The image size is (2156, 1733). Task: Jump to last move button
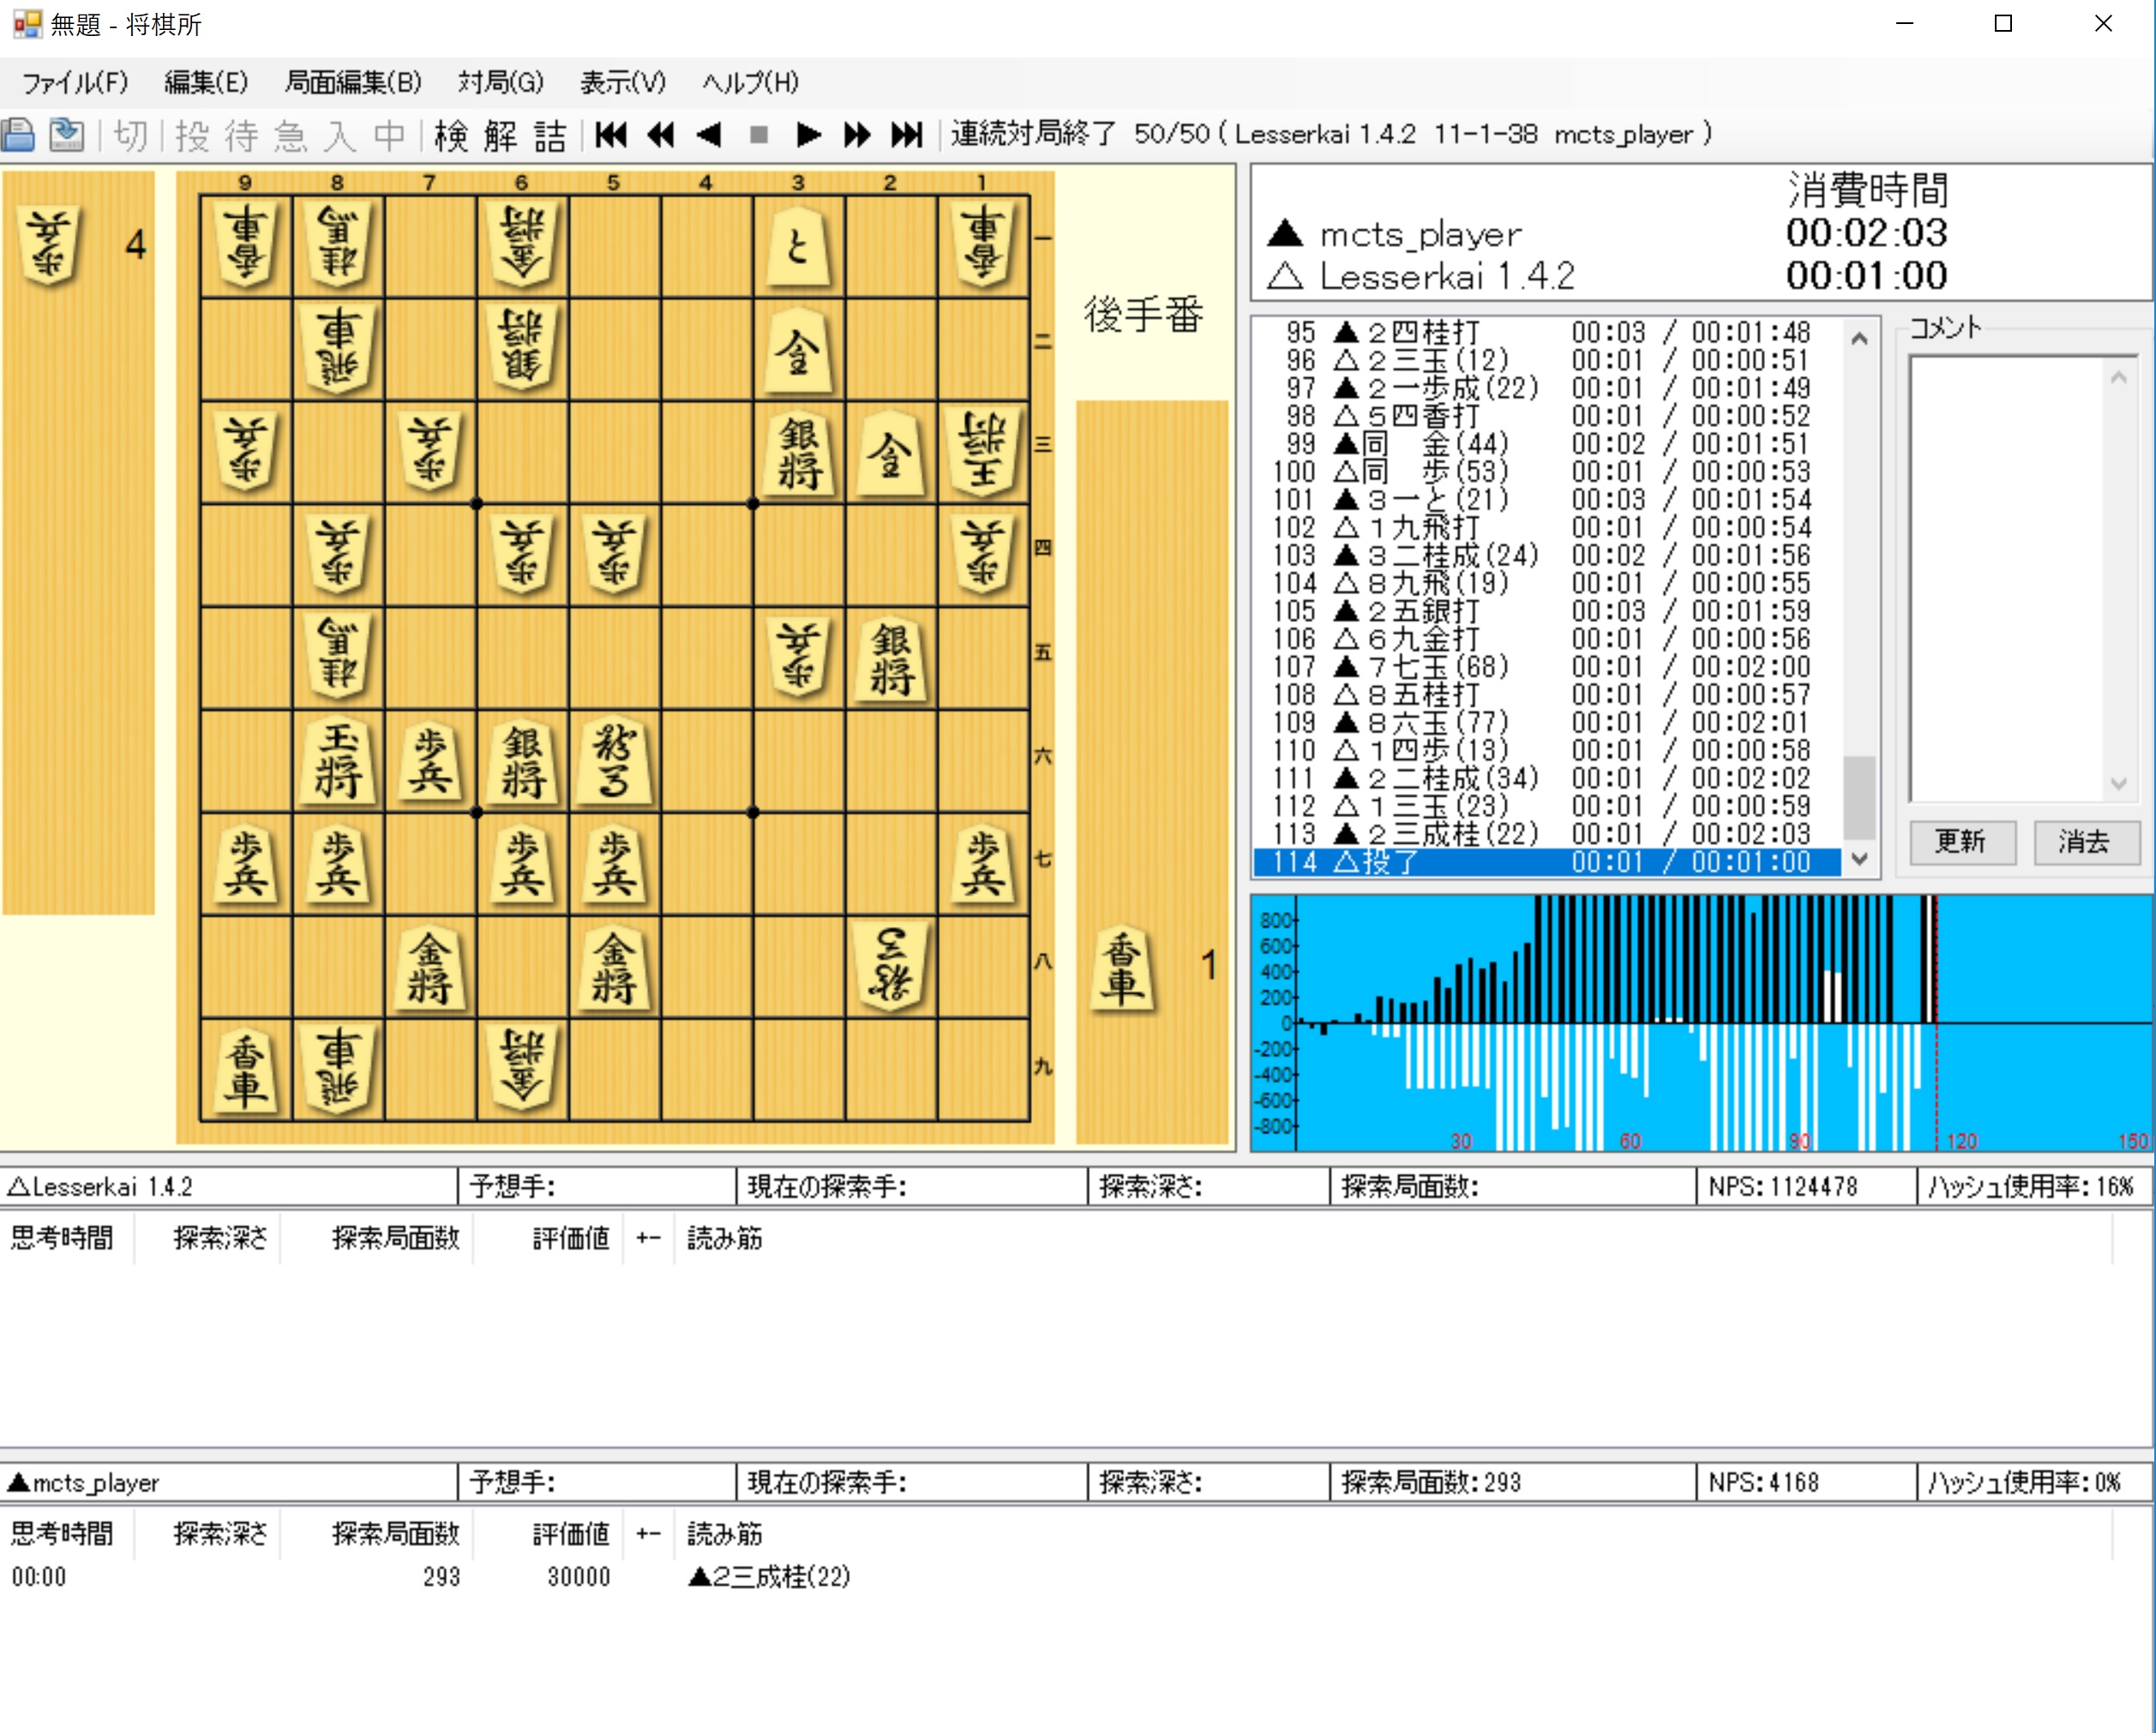pos(907,134)
